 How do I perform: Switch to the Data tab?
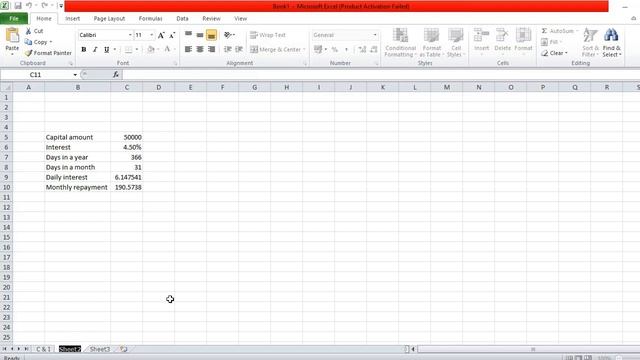point(182,18)
